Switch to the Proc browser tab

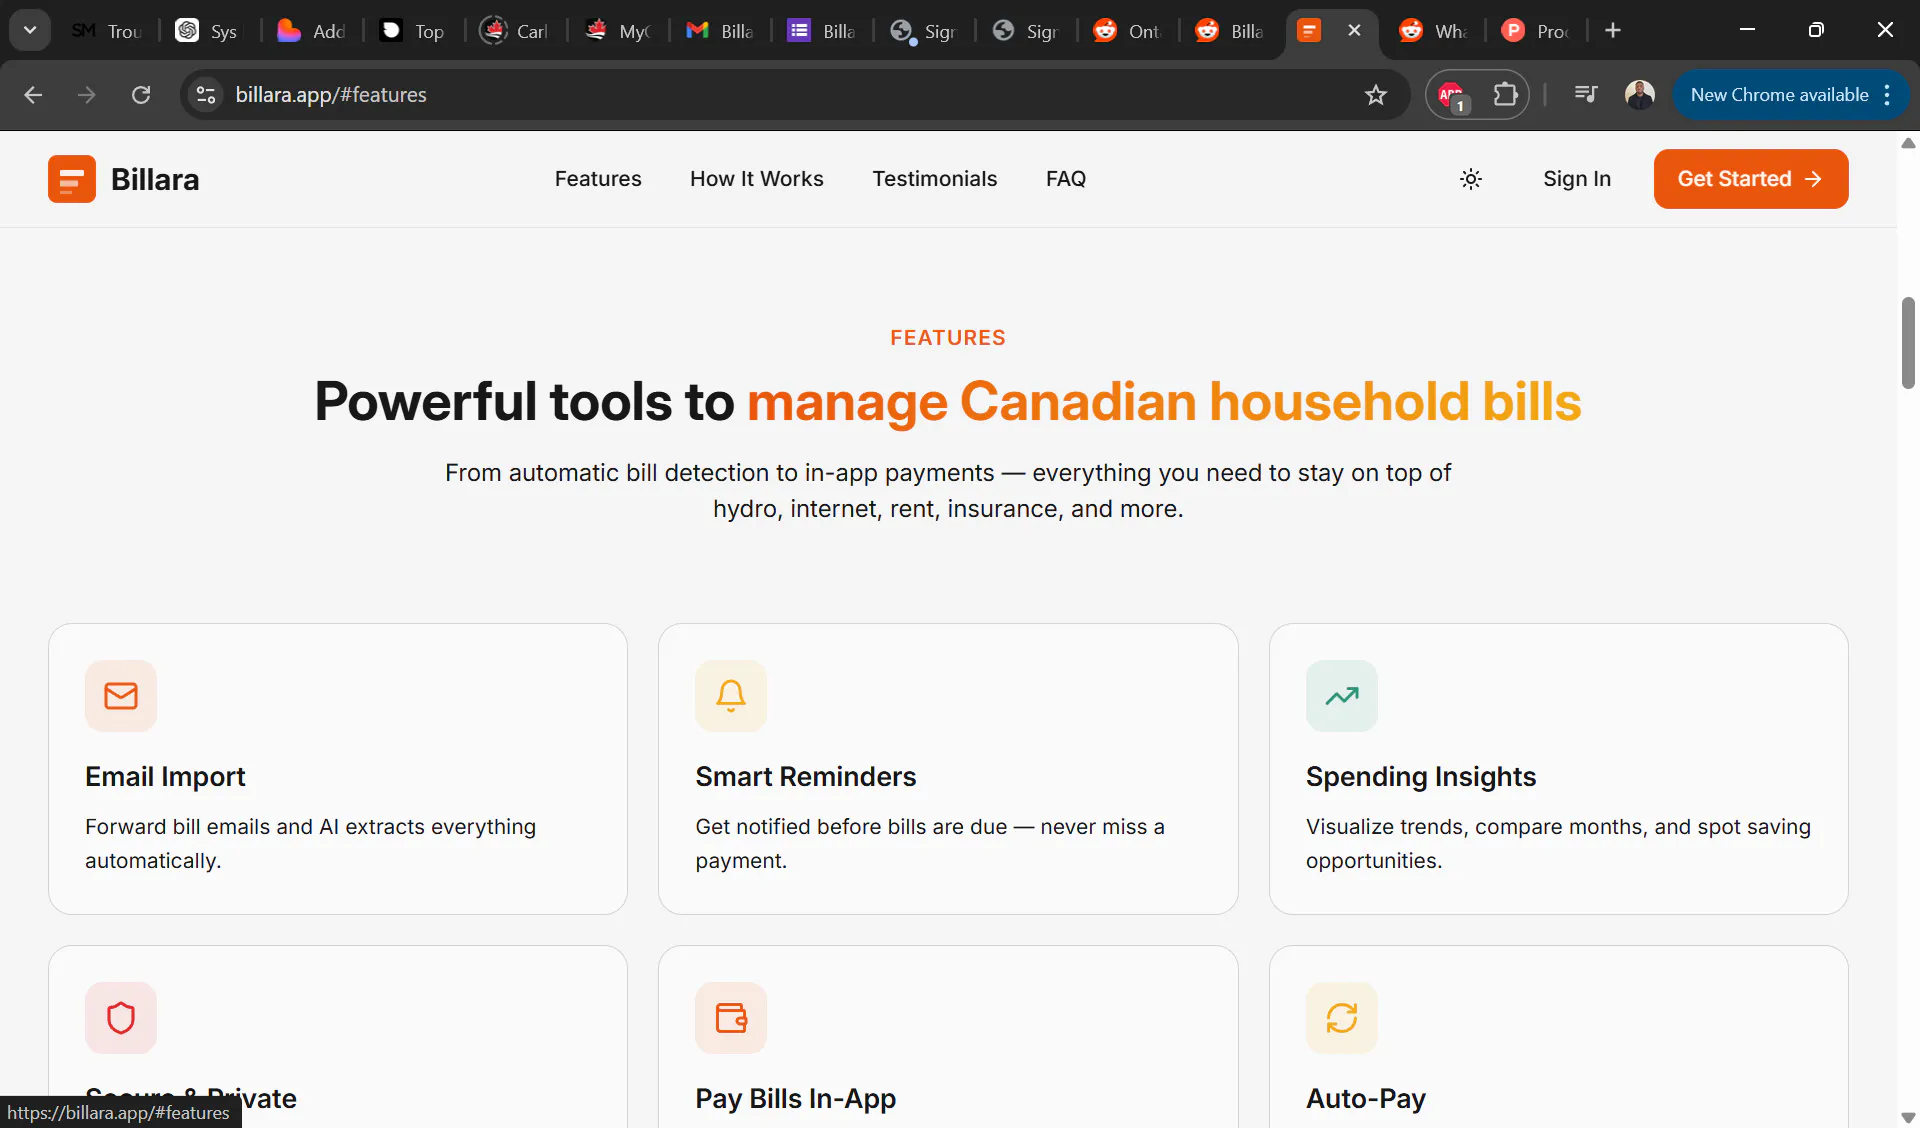click(1536, 31)
